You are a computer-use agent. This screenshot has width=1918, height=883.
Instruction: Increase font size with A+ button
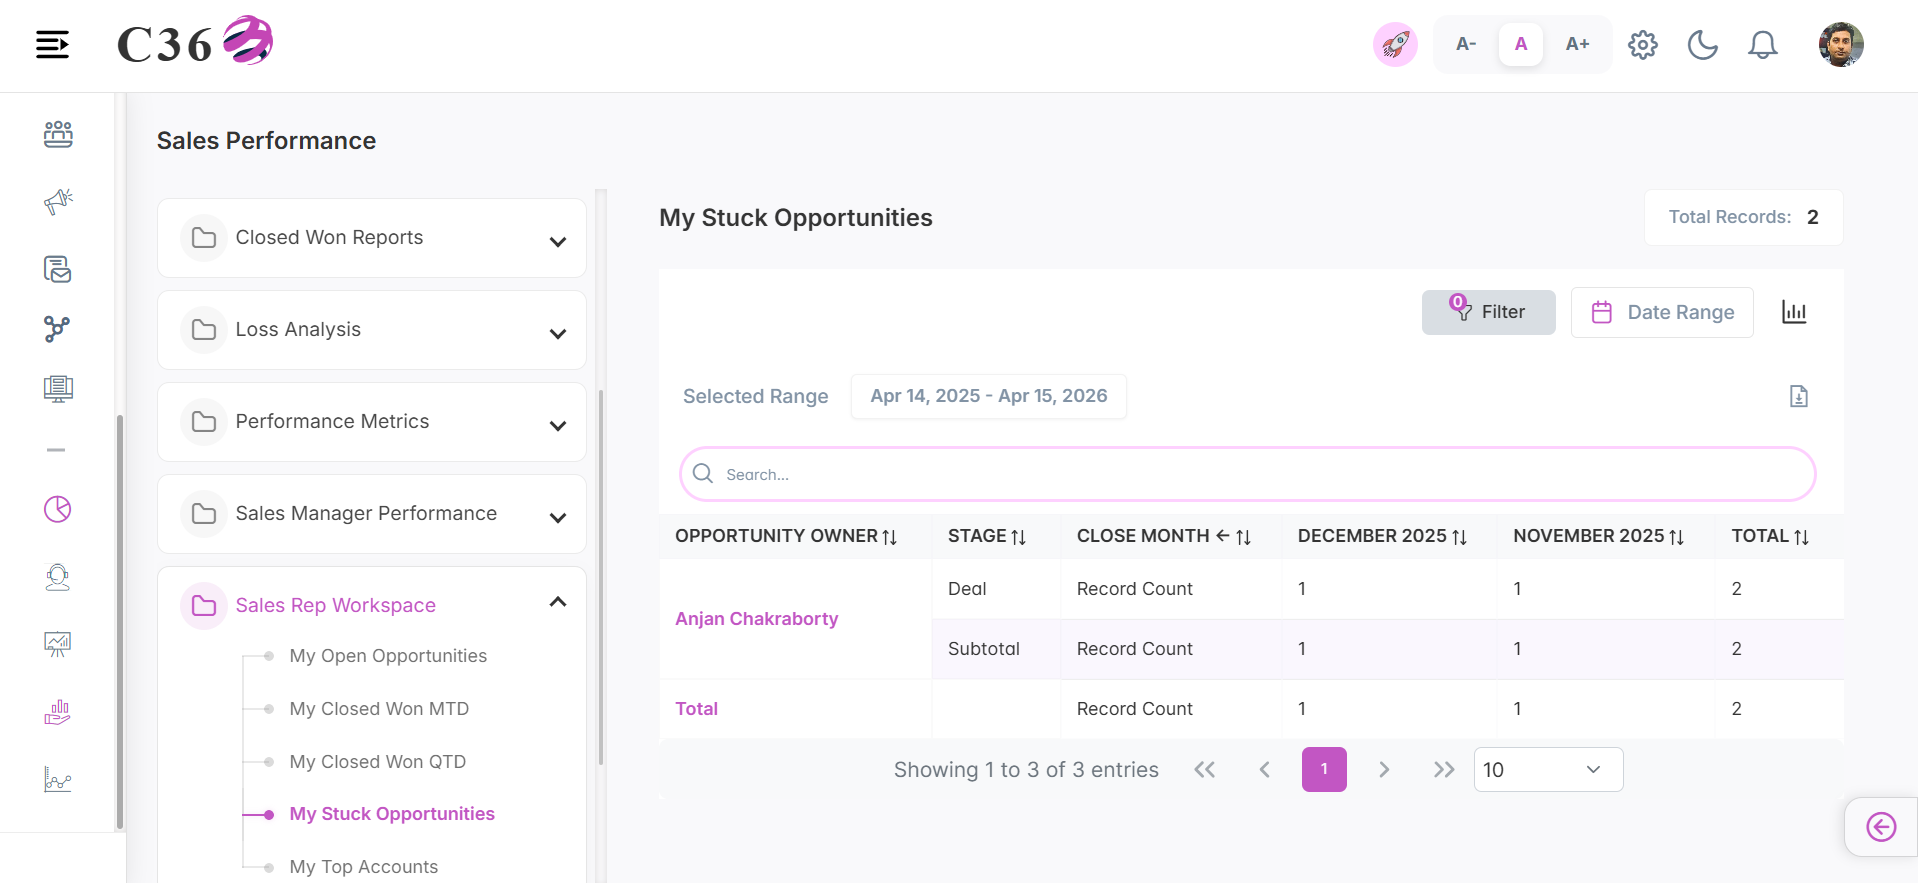(1577, 44)
